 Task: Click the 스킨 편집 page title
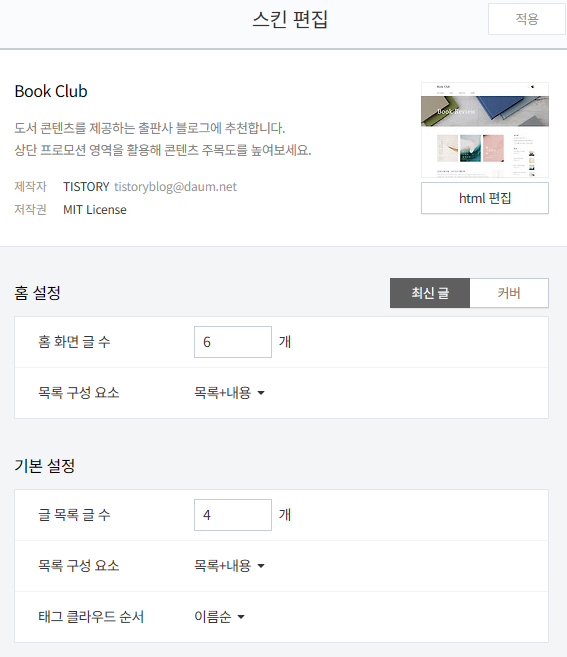pyautogui.click(x=290, y=19)
